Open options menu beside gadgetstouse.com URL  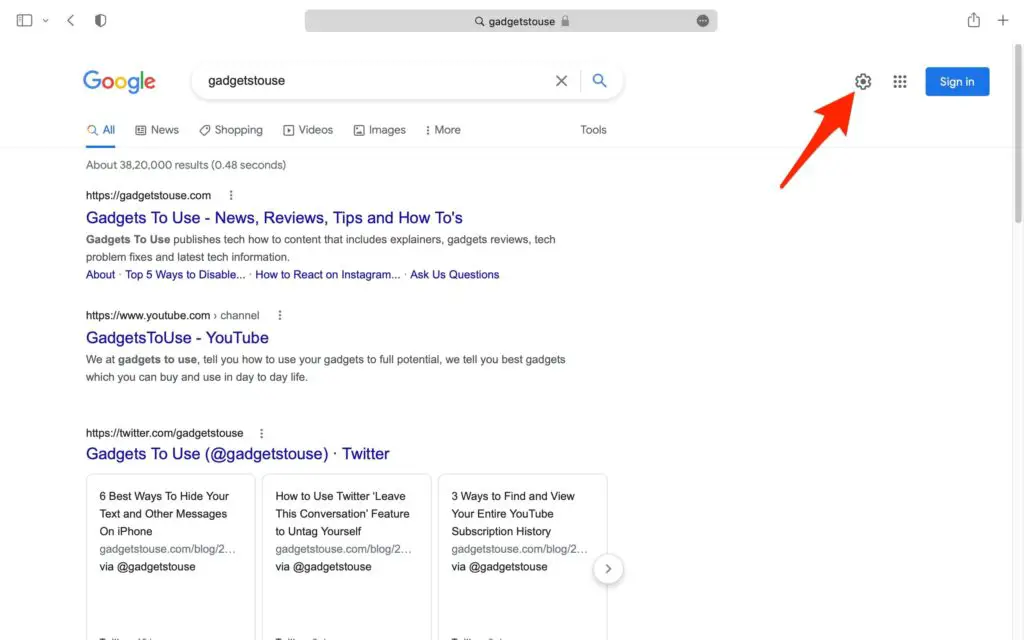point(231,195)
